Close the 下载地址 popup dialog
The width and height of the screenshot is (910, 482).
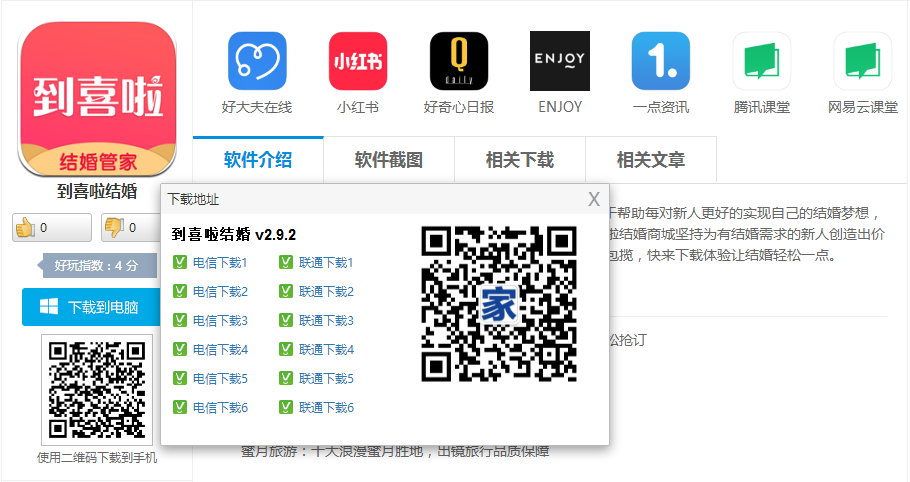point(594,199)
